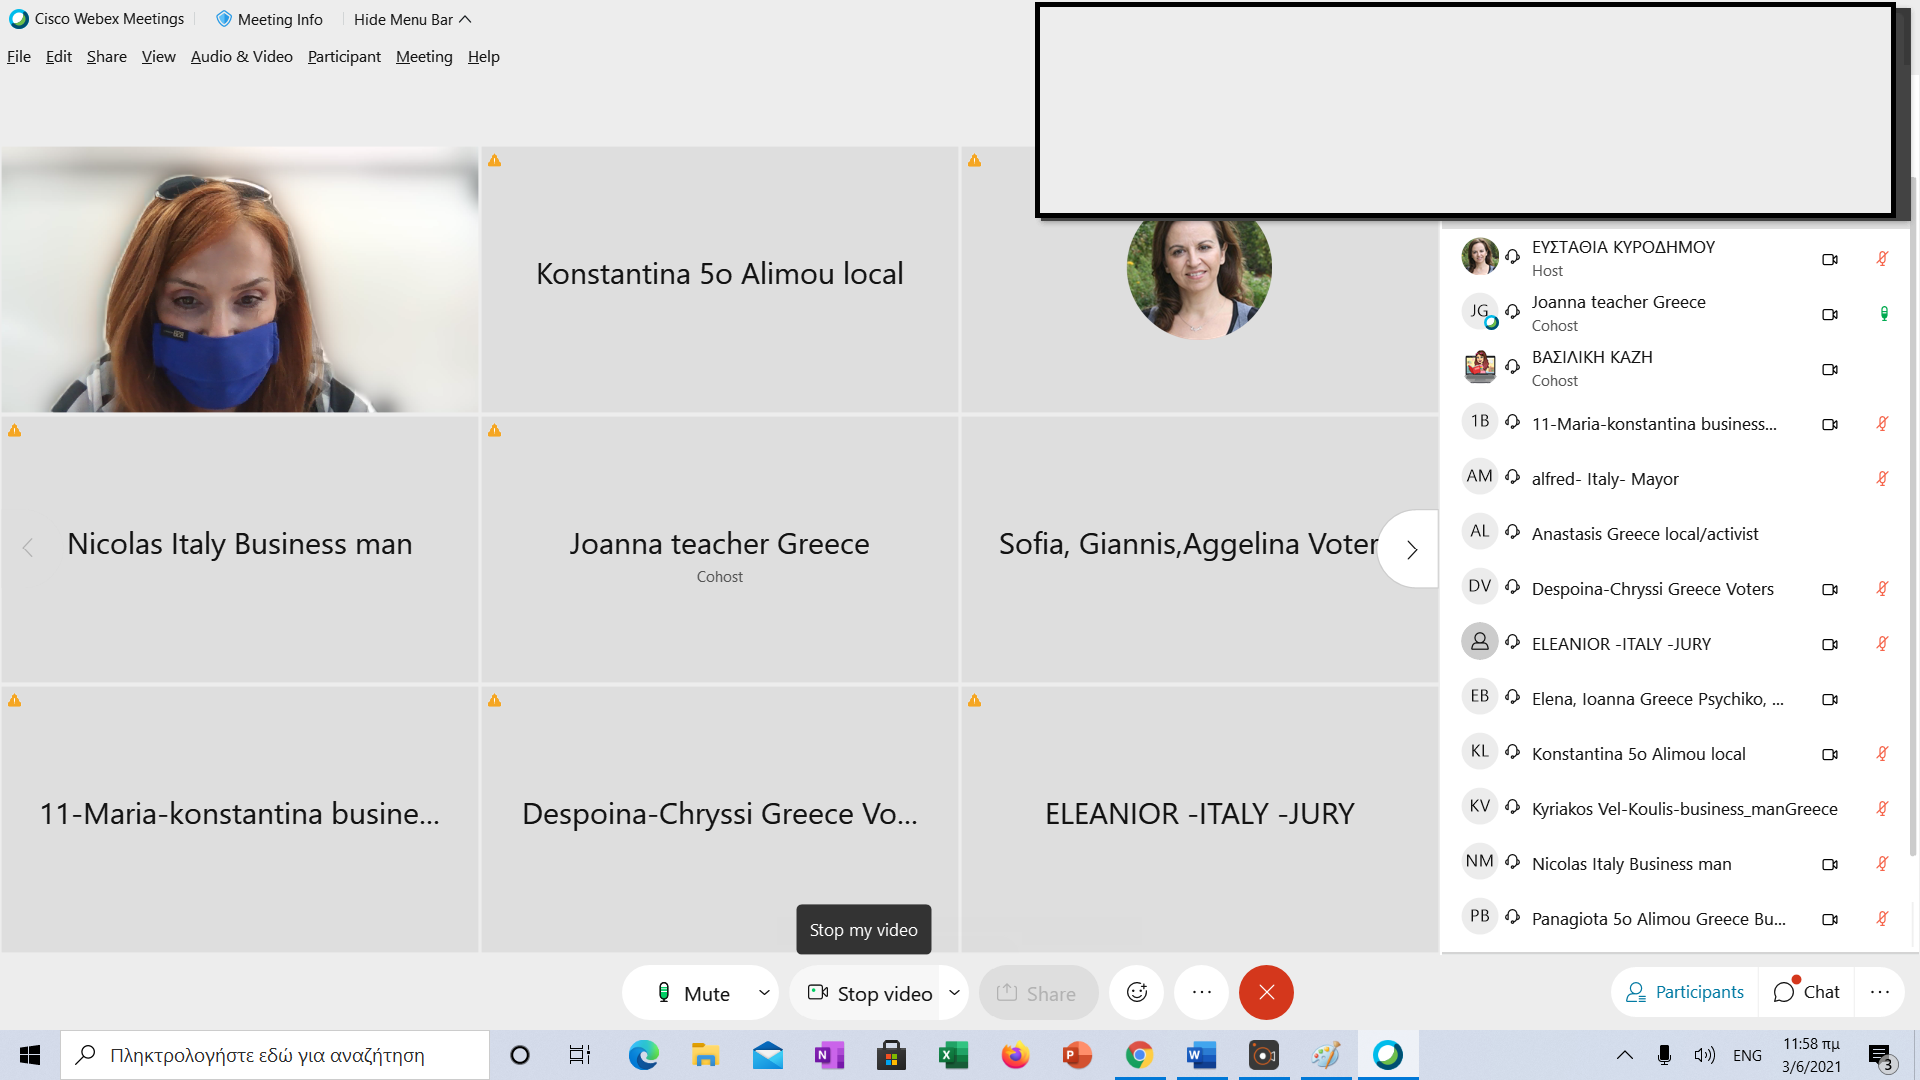Open the Chat panel
Image resolution: width=1920 pixels, height=1080 pixels.
(x=1807, y=992)
